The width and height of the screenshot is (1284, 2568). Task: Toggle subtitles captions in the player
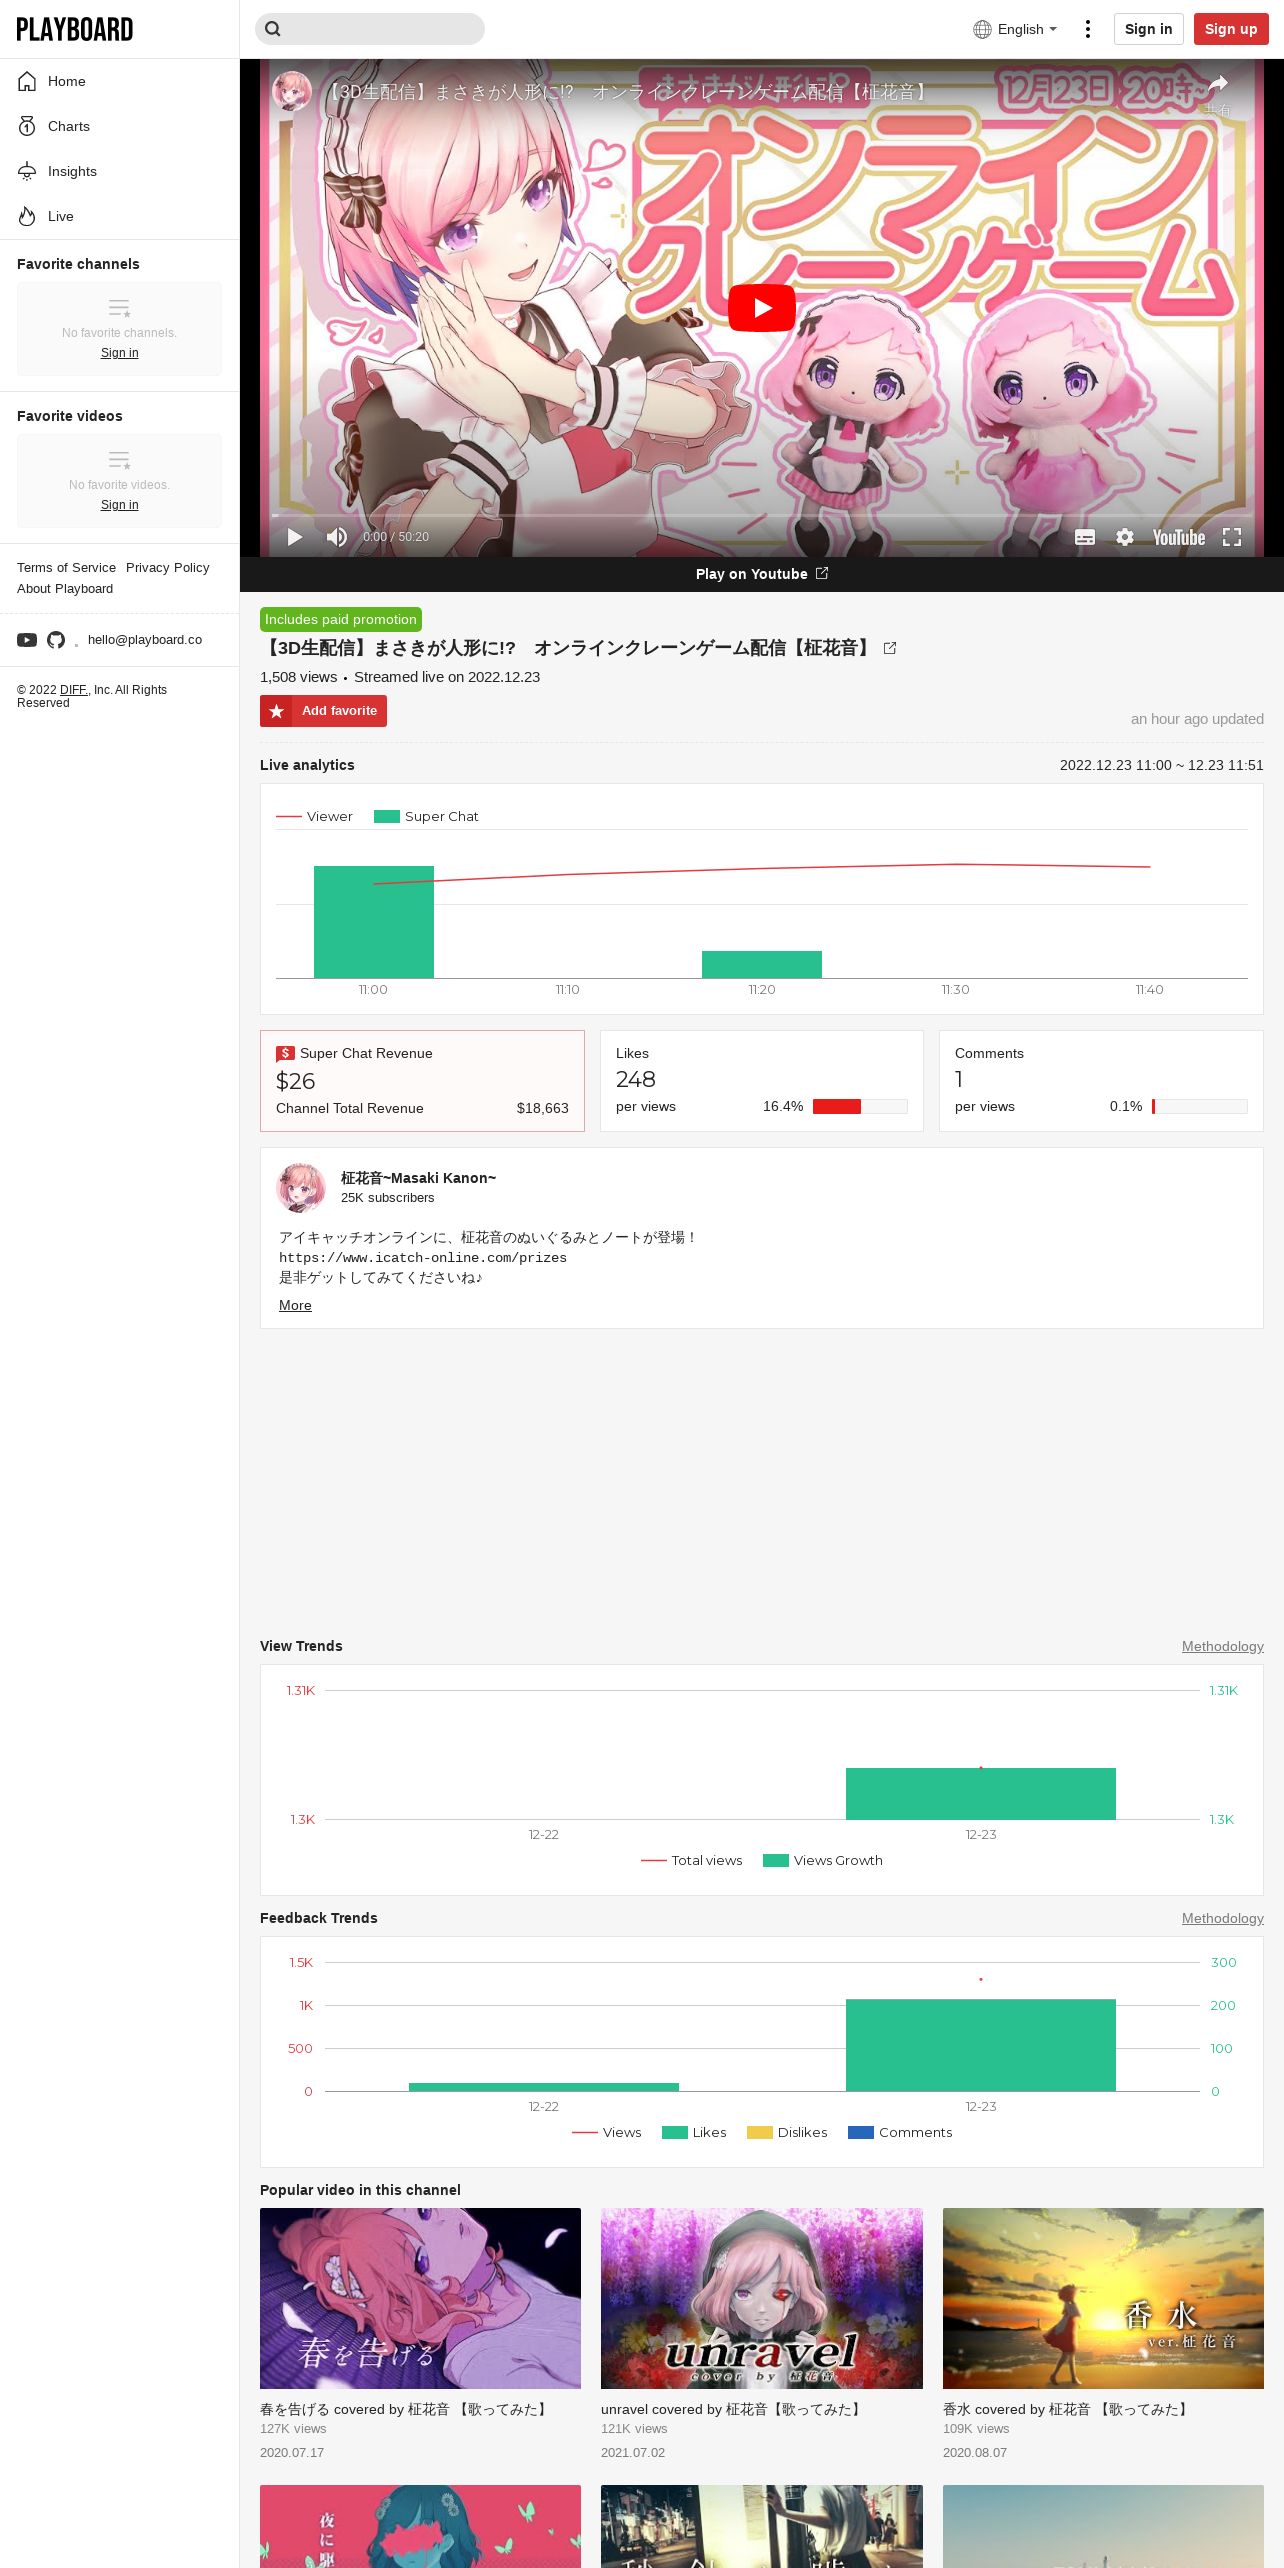[x=1085, y=537]
